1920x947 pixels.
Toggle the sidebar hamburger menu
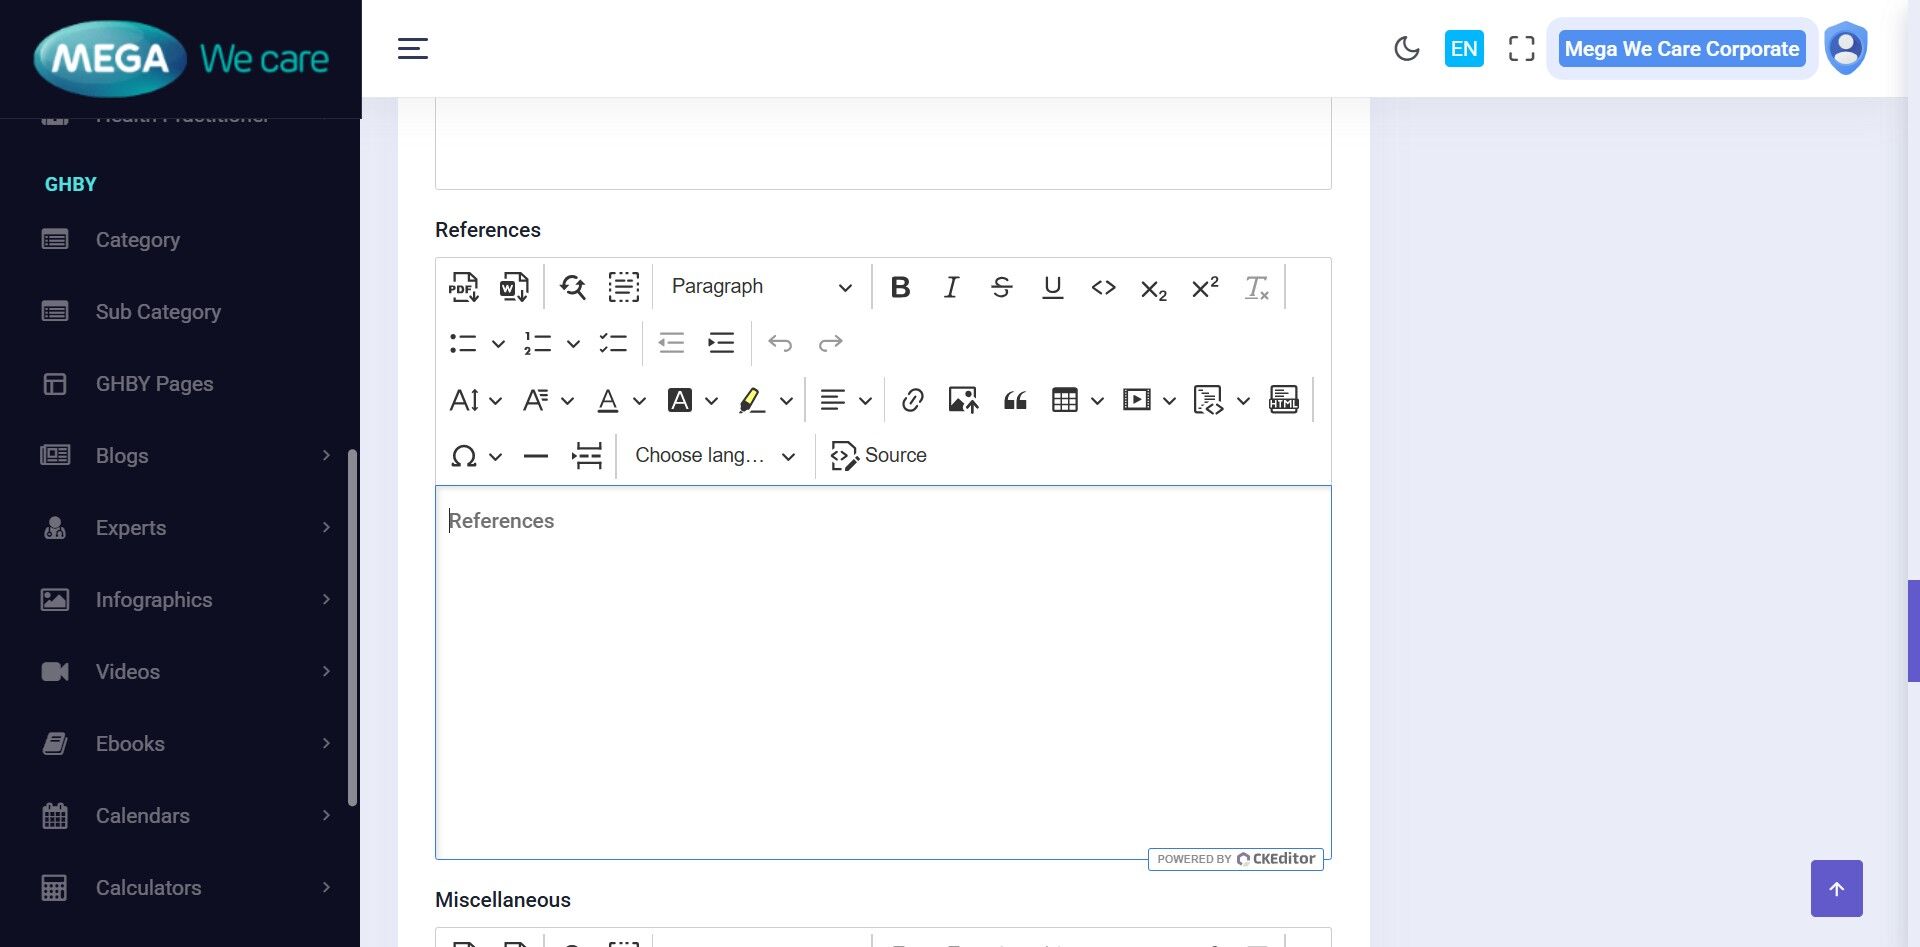413,49
